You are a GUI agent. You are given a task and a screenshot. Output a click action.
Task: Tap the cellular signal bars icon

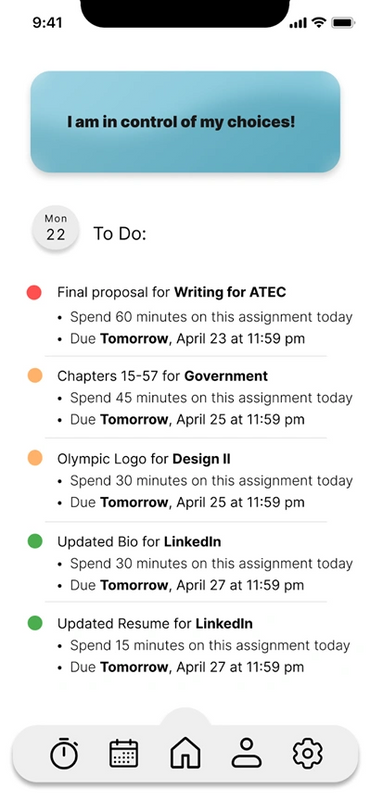[298, 23]
